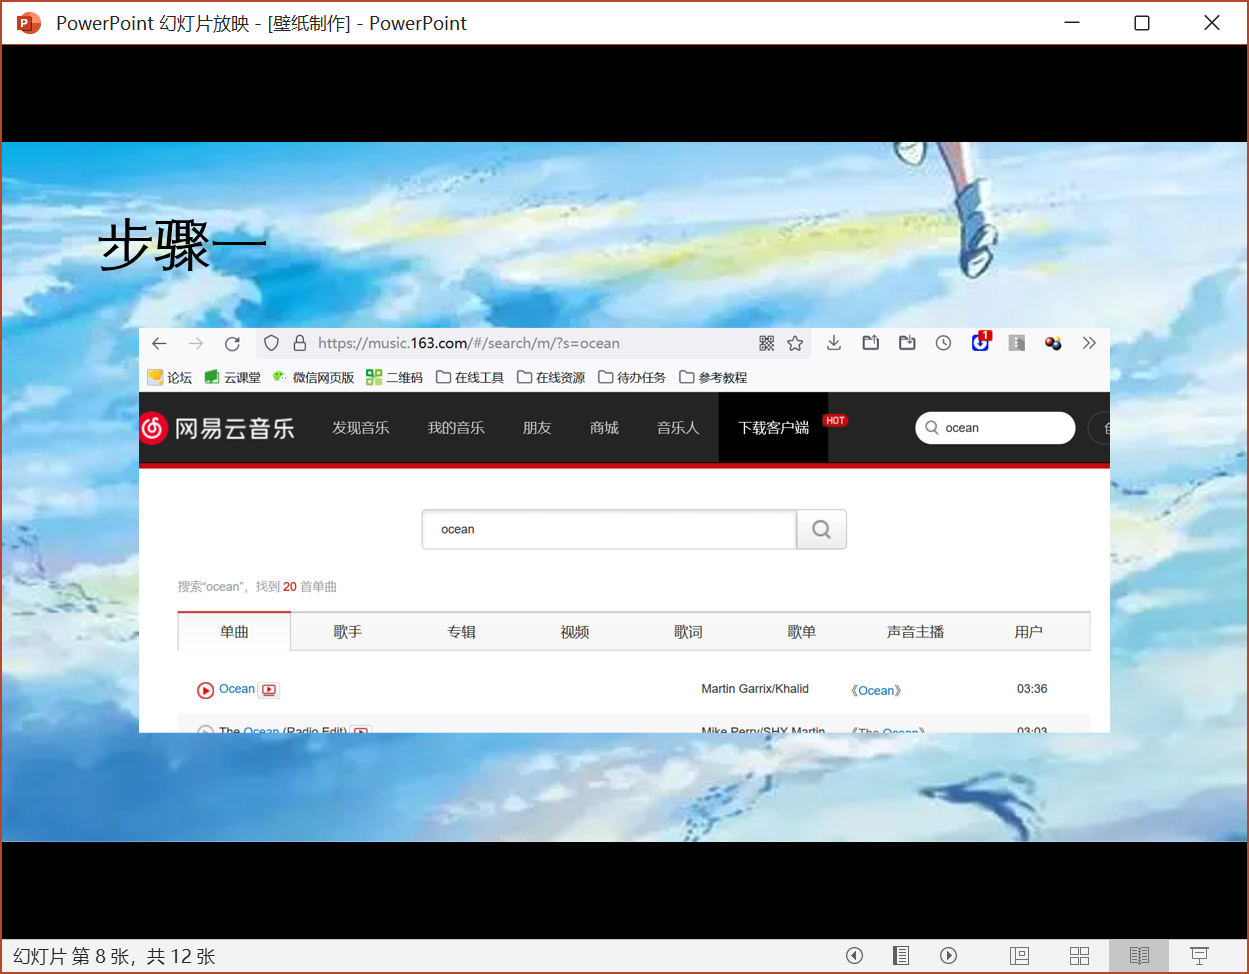Viewport: 1249px width, 974px height.
Task: Switch to the 声音主播 results tab
Action: pos(915,632)
